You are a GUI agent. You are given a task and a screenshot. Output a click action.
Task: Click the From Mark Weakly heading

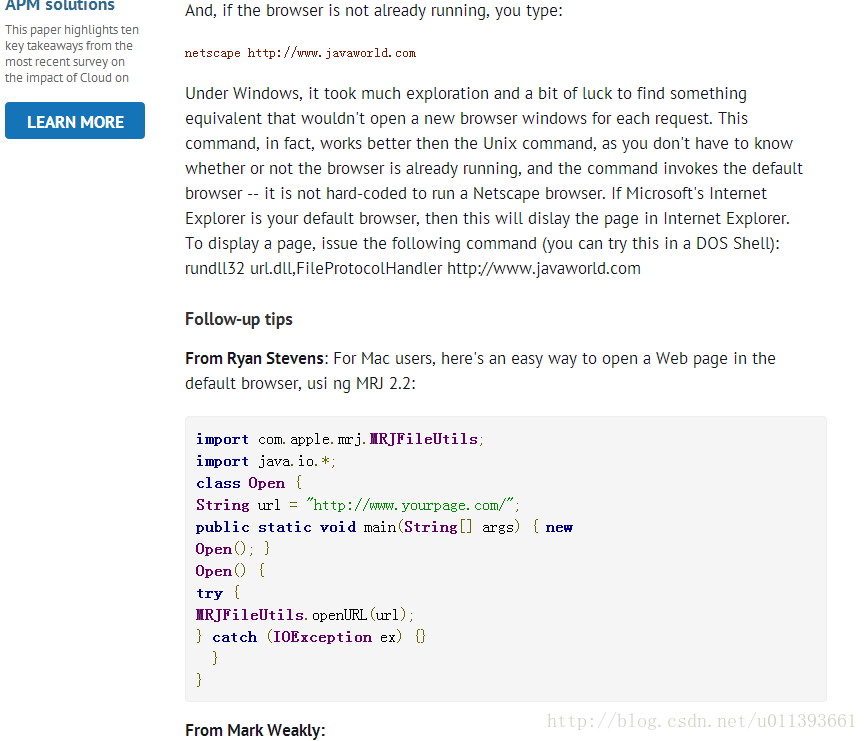[255, 730]
